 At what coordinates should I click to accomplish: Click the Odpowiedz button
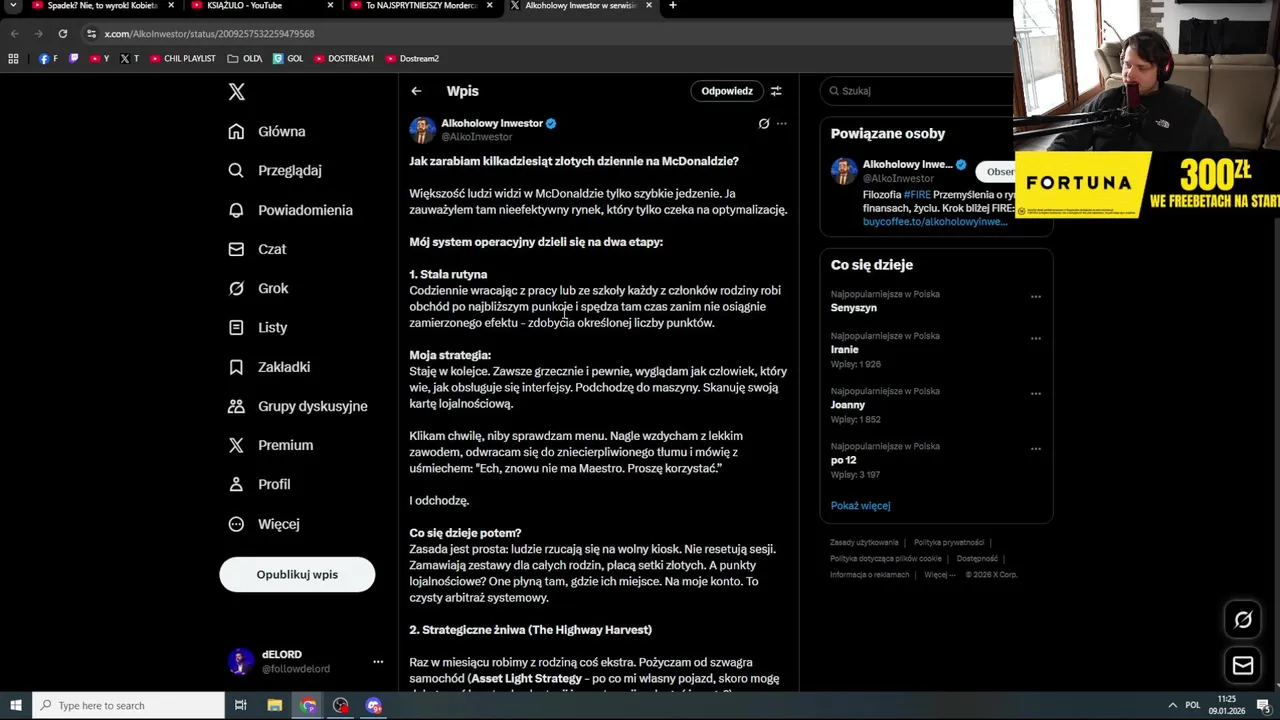(727, 91)
